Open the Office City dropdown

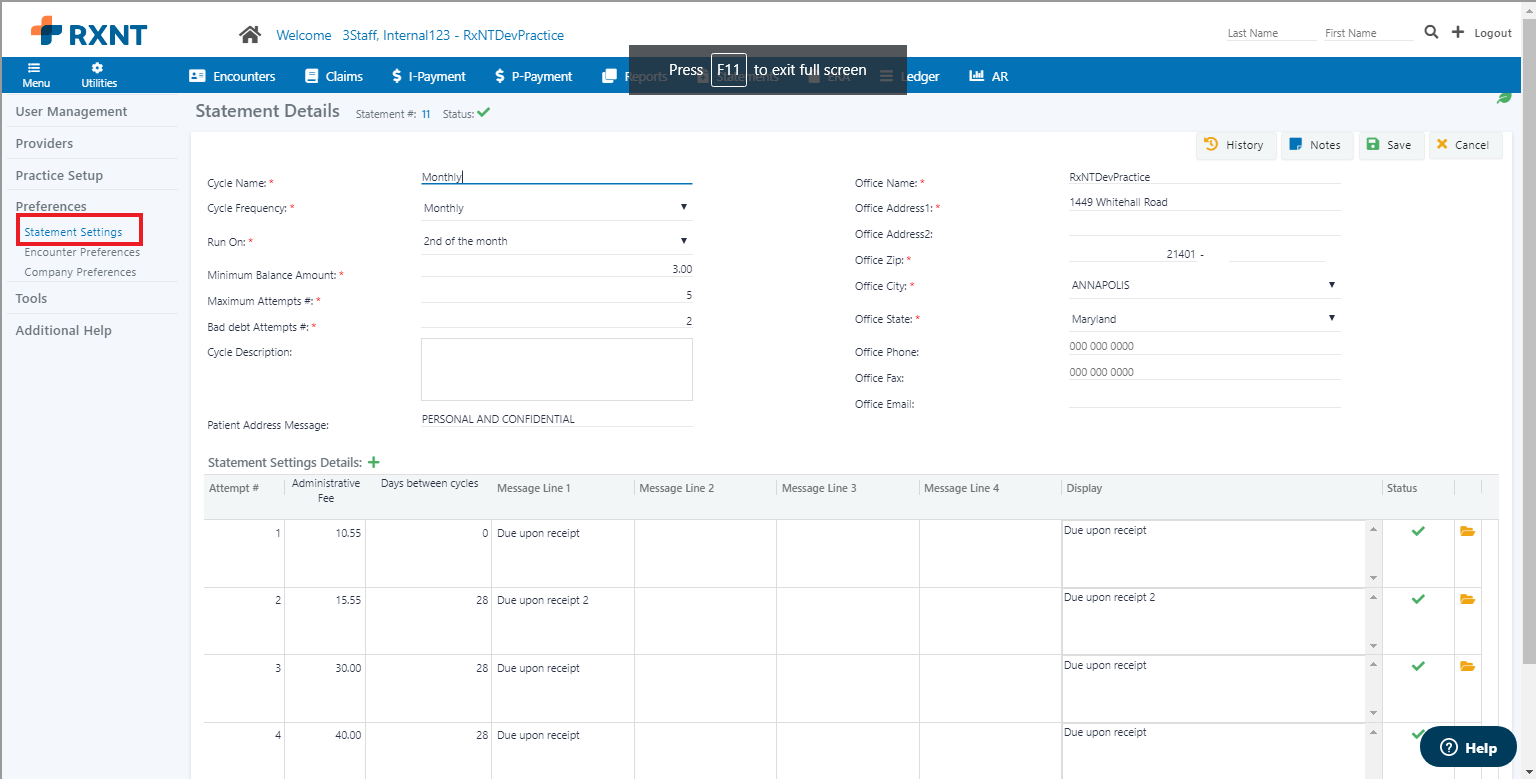[x=1205, y=285]
